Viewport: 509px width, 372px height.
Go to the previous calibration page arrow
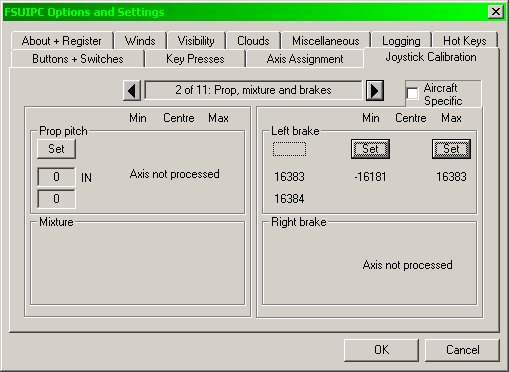point(132,90)
